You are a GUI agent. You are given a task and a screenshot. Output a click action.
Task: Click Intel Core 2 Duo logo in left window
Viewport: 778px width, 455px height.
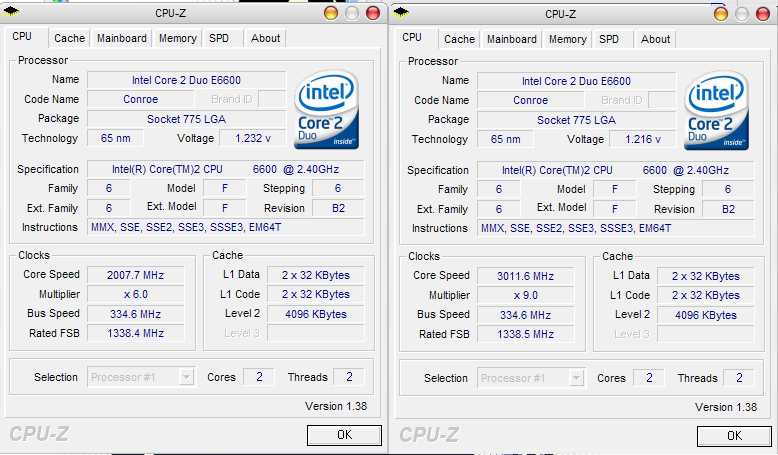point(326,110)
